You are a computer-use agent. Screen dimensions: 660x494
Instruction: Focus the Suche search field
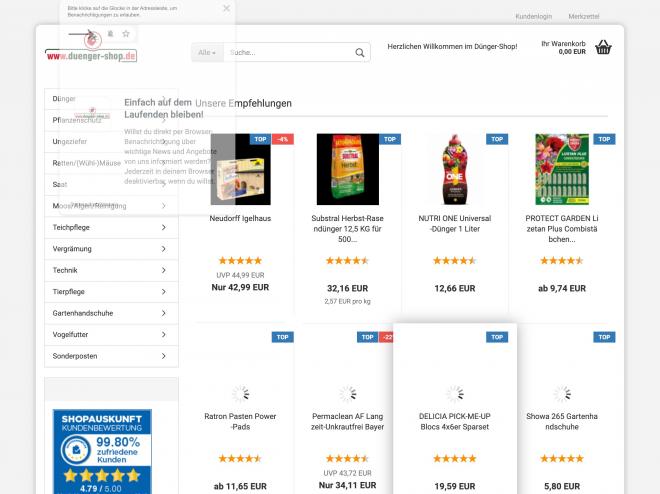tap(288, 53)
